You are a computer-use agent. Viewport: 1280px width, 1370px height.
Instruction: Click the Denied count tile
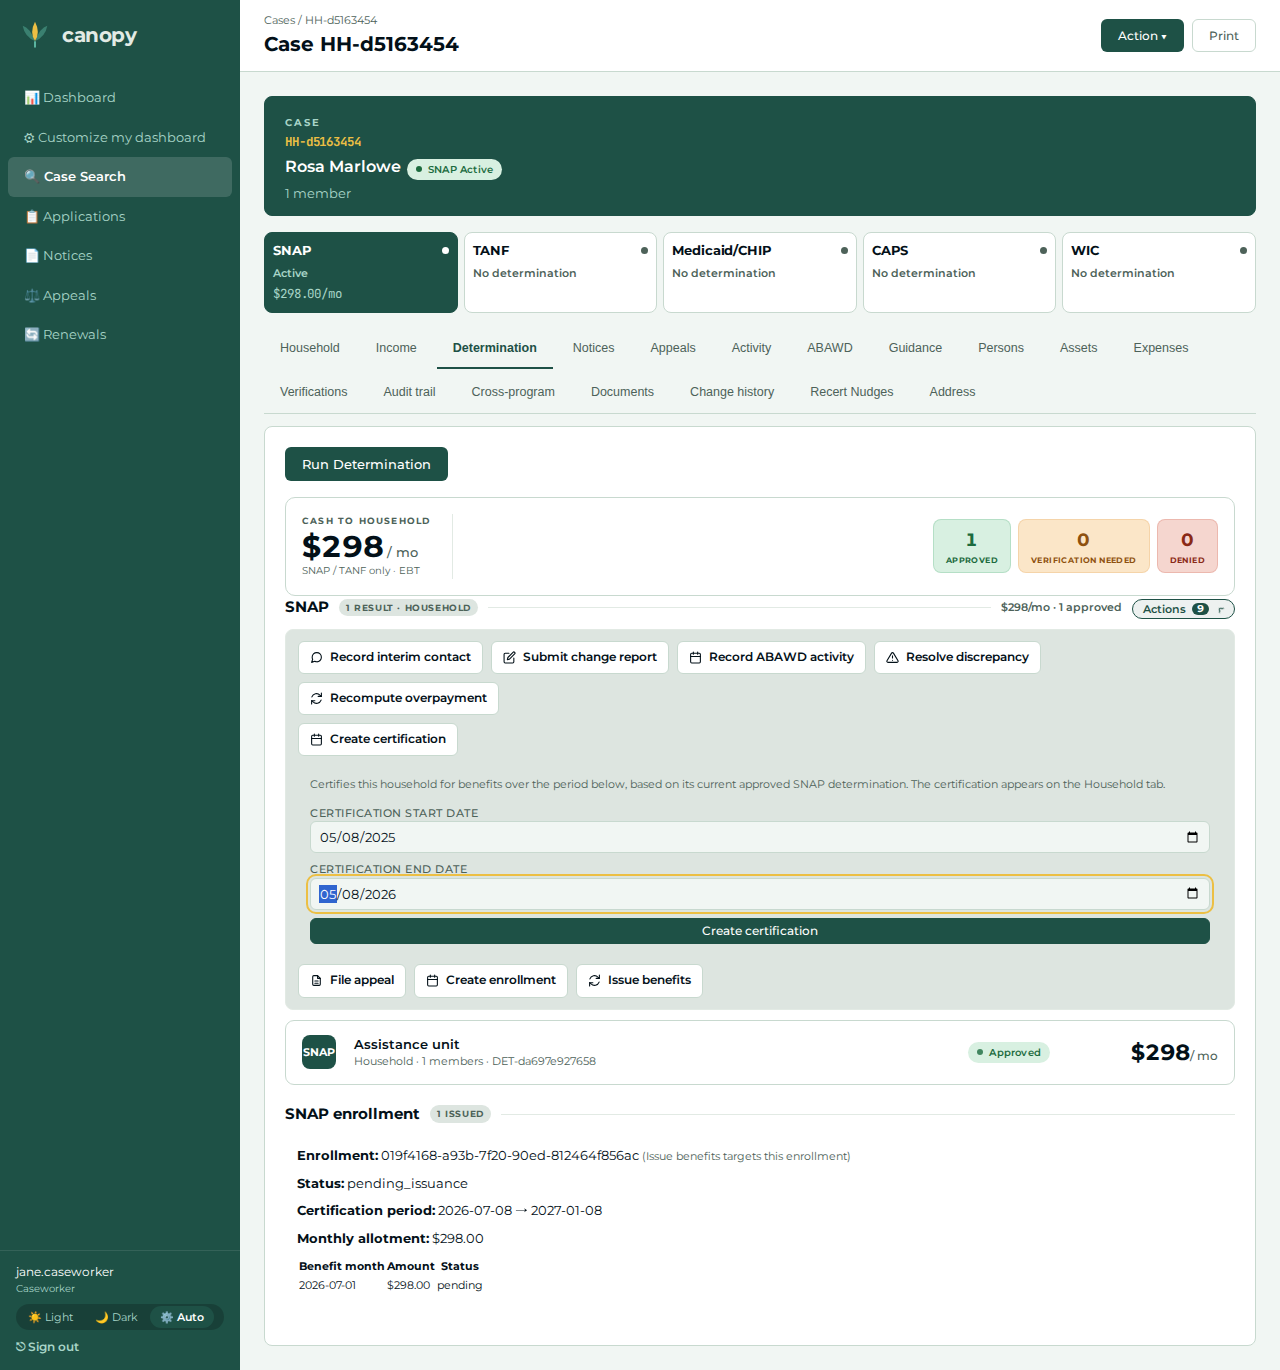[1187, 546]
